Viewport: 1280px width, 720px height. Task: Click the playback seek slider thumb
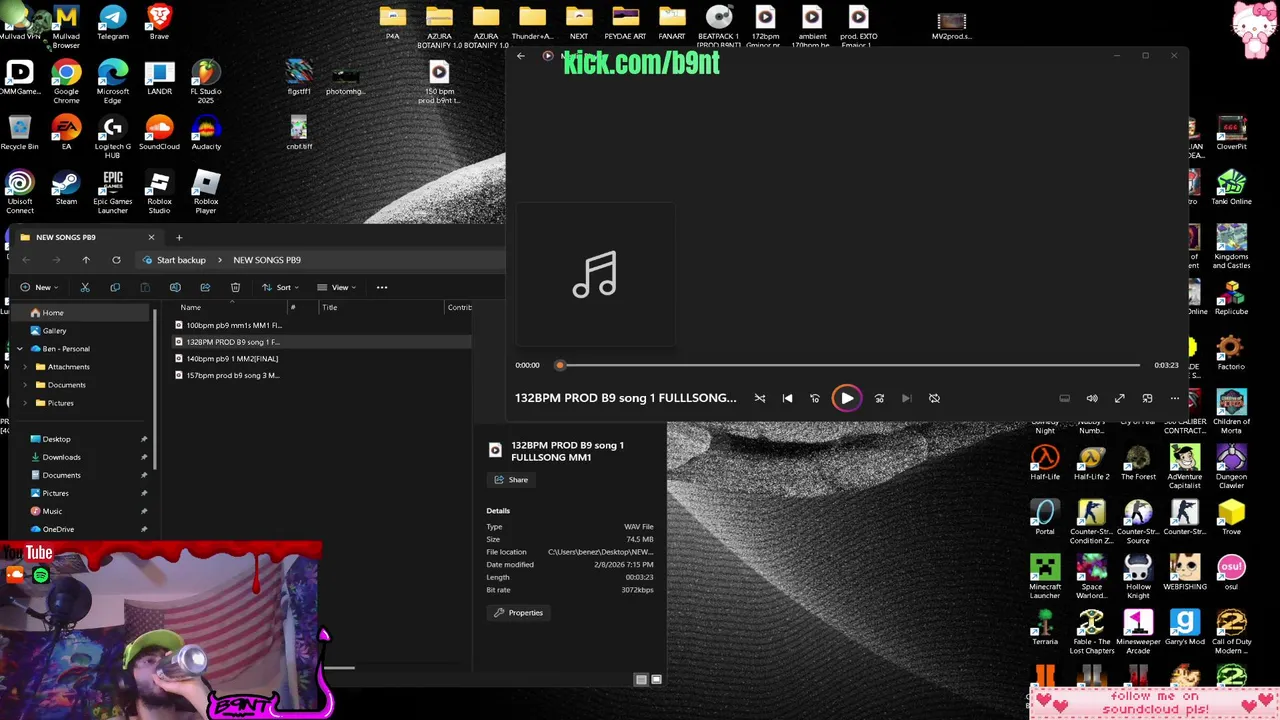click(560, 365)
